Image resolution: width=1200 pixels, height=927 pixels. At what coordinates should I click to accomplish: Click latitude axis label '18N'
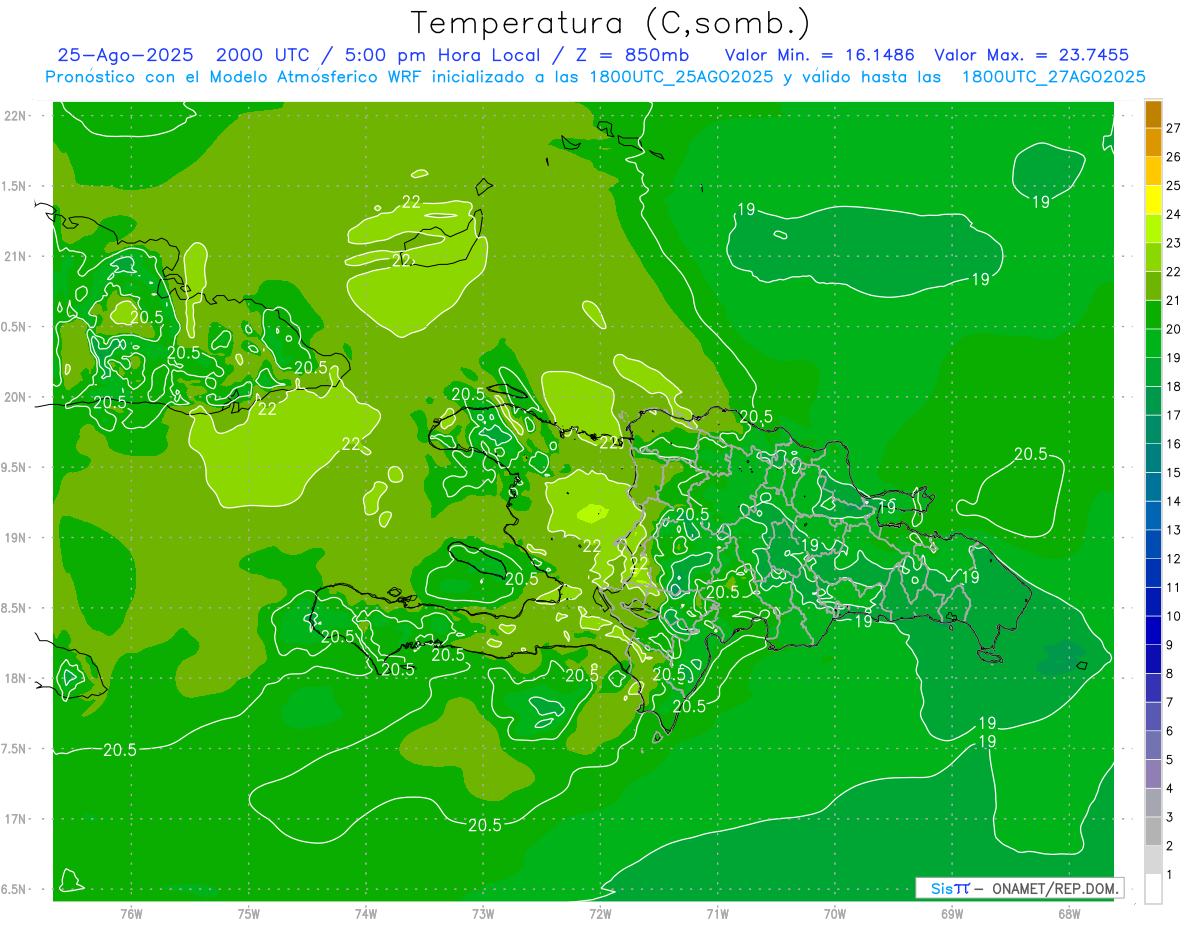tap(15, 678)
